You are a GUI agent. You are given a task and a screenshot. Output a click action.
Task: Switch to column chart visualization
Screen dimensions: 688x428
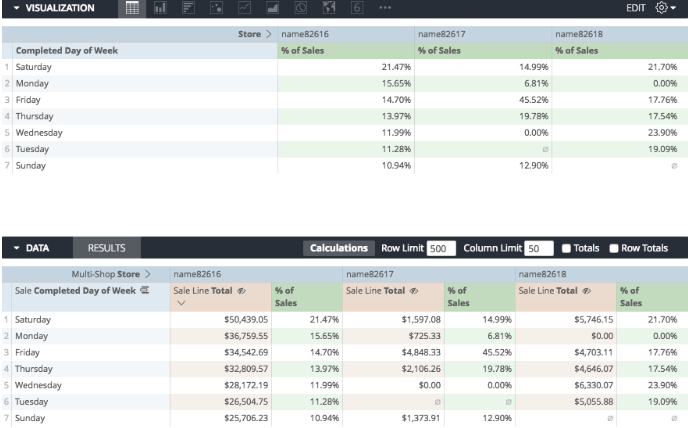160,8
